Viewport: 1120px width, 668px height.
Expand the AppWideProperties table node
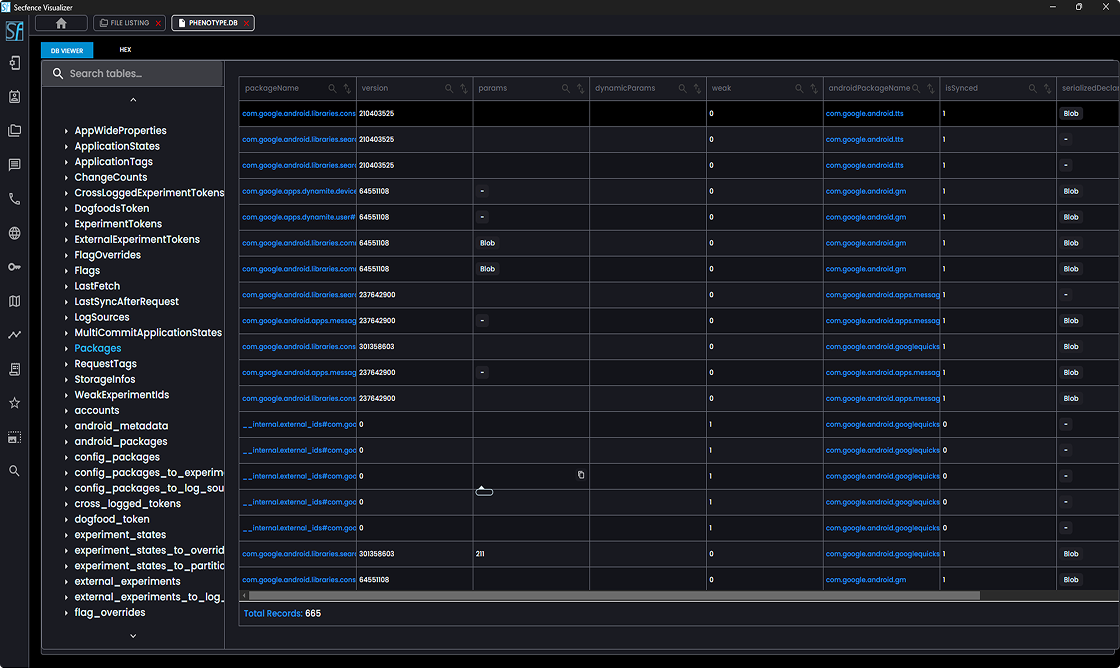(x=66, y=131)
